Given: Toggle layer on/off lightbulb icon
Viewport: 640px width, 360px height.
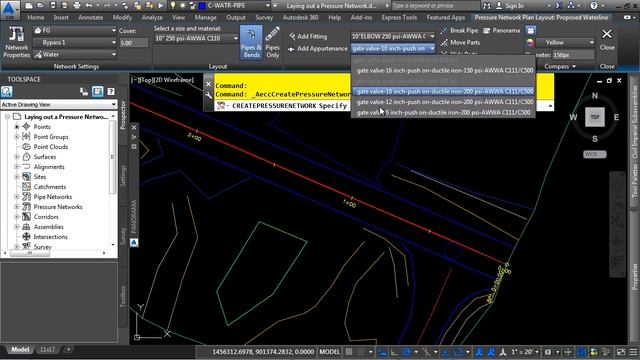Looking at the screenshot, I should click(x=173, y=6).
